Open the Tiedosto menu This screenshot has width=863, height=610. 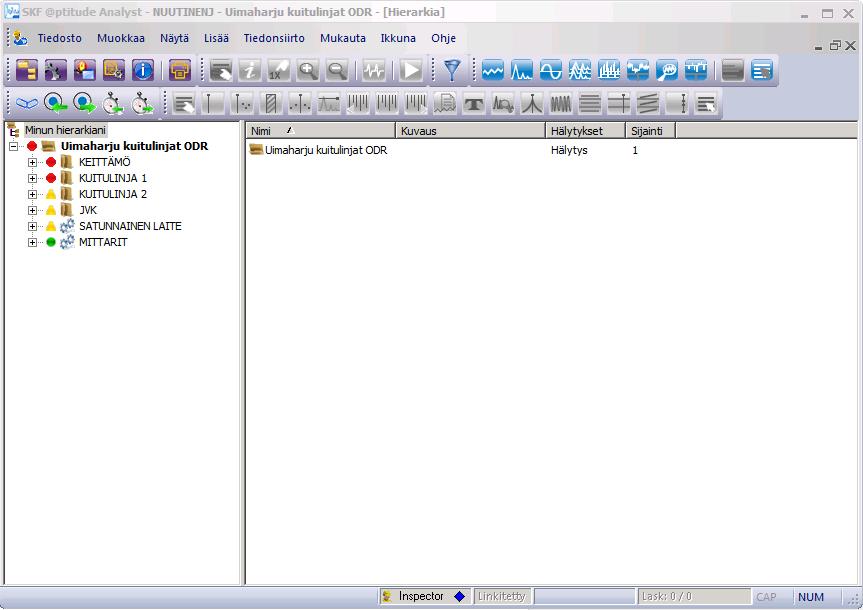pyautogui.click(x=59, y=38)
